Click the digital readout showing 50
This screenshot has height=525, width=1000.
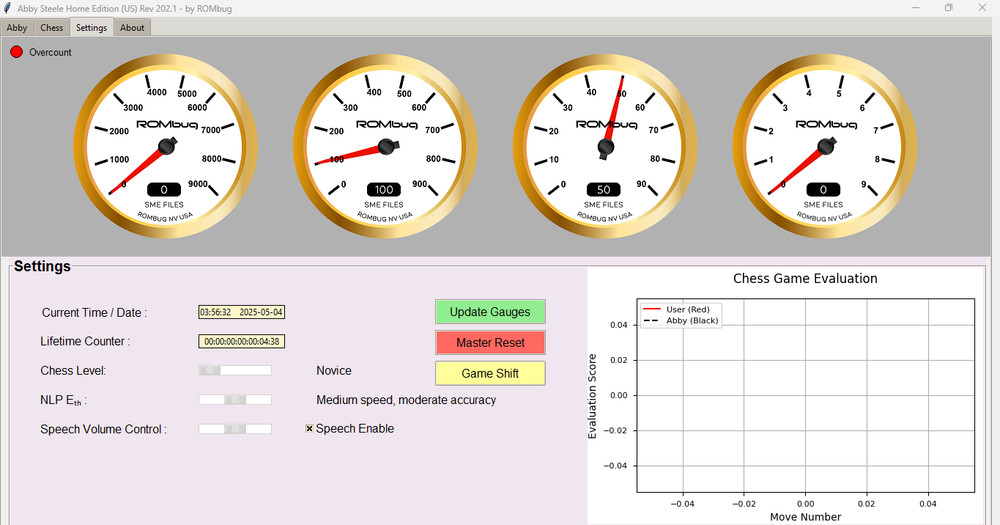coord(604,189)
